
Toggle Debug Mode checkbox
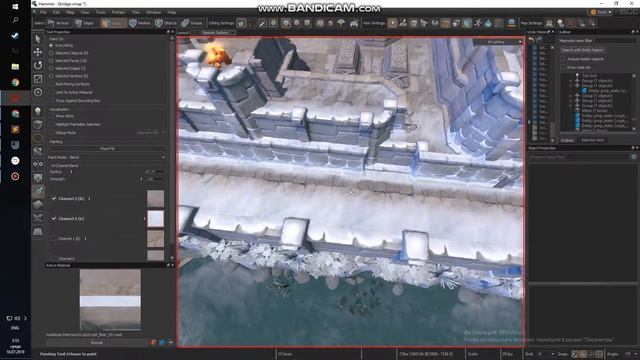pyautogui.click(x=51, y=133)
